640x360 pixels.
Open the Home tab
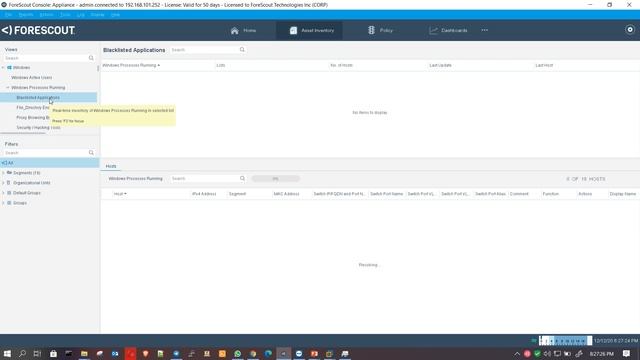(x=243, y=30)
